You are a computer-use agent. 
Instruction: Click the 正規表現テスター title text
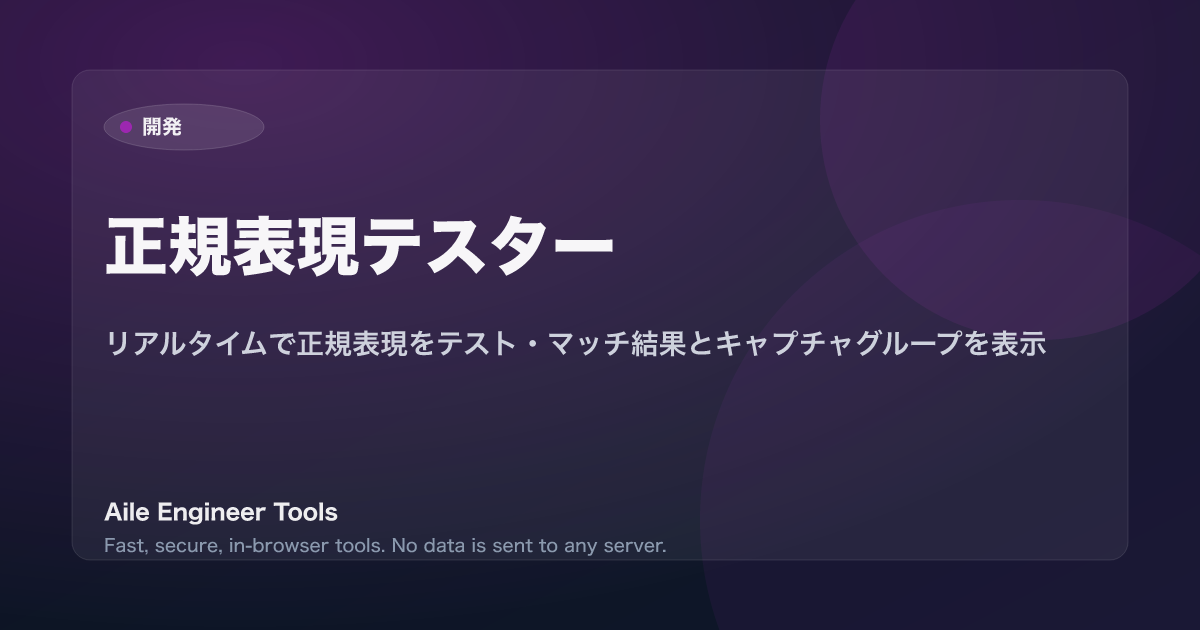pos(359,245)
